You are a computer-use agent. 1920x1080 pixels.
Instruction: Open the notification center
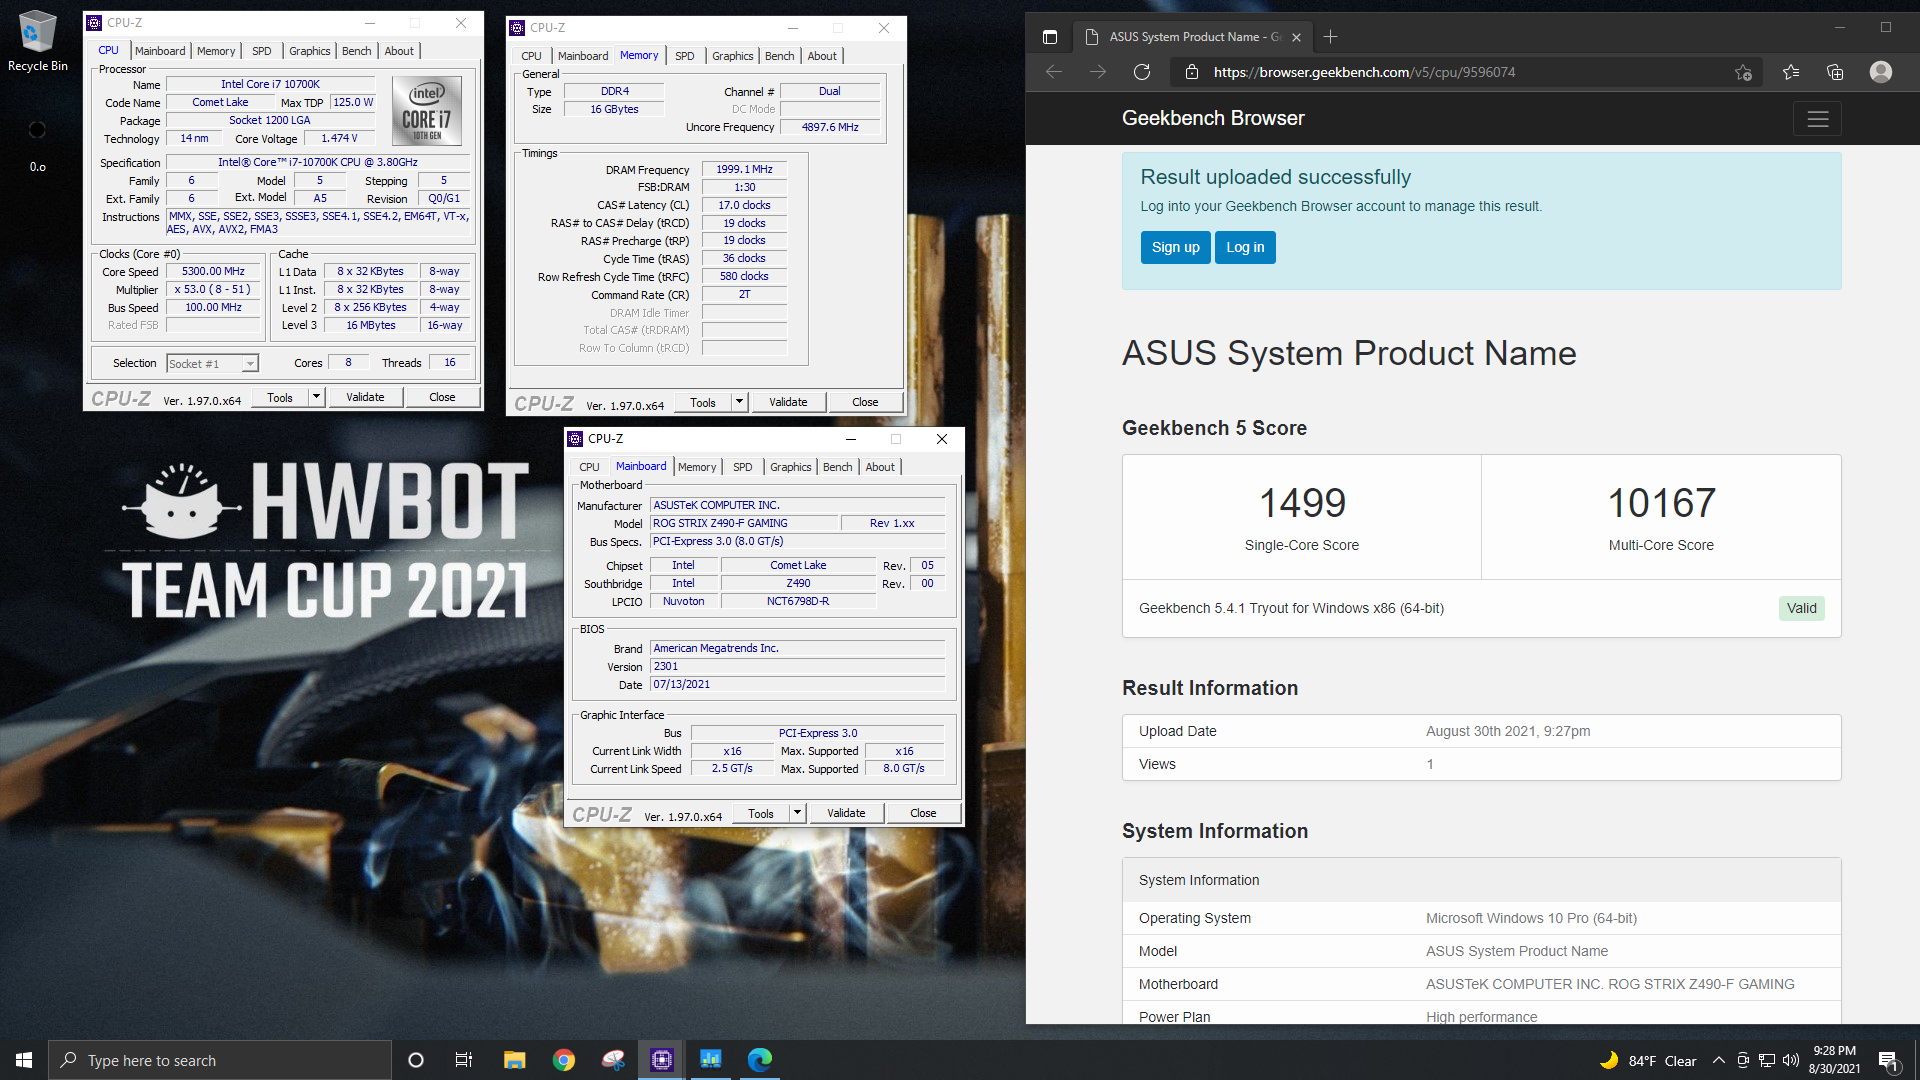coord(1888,1060)
